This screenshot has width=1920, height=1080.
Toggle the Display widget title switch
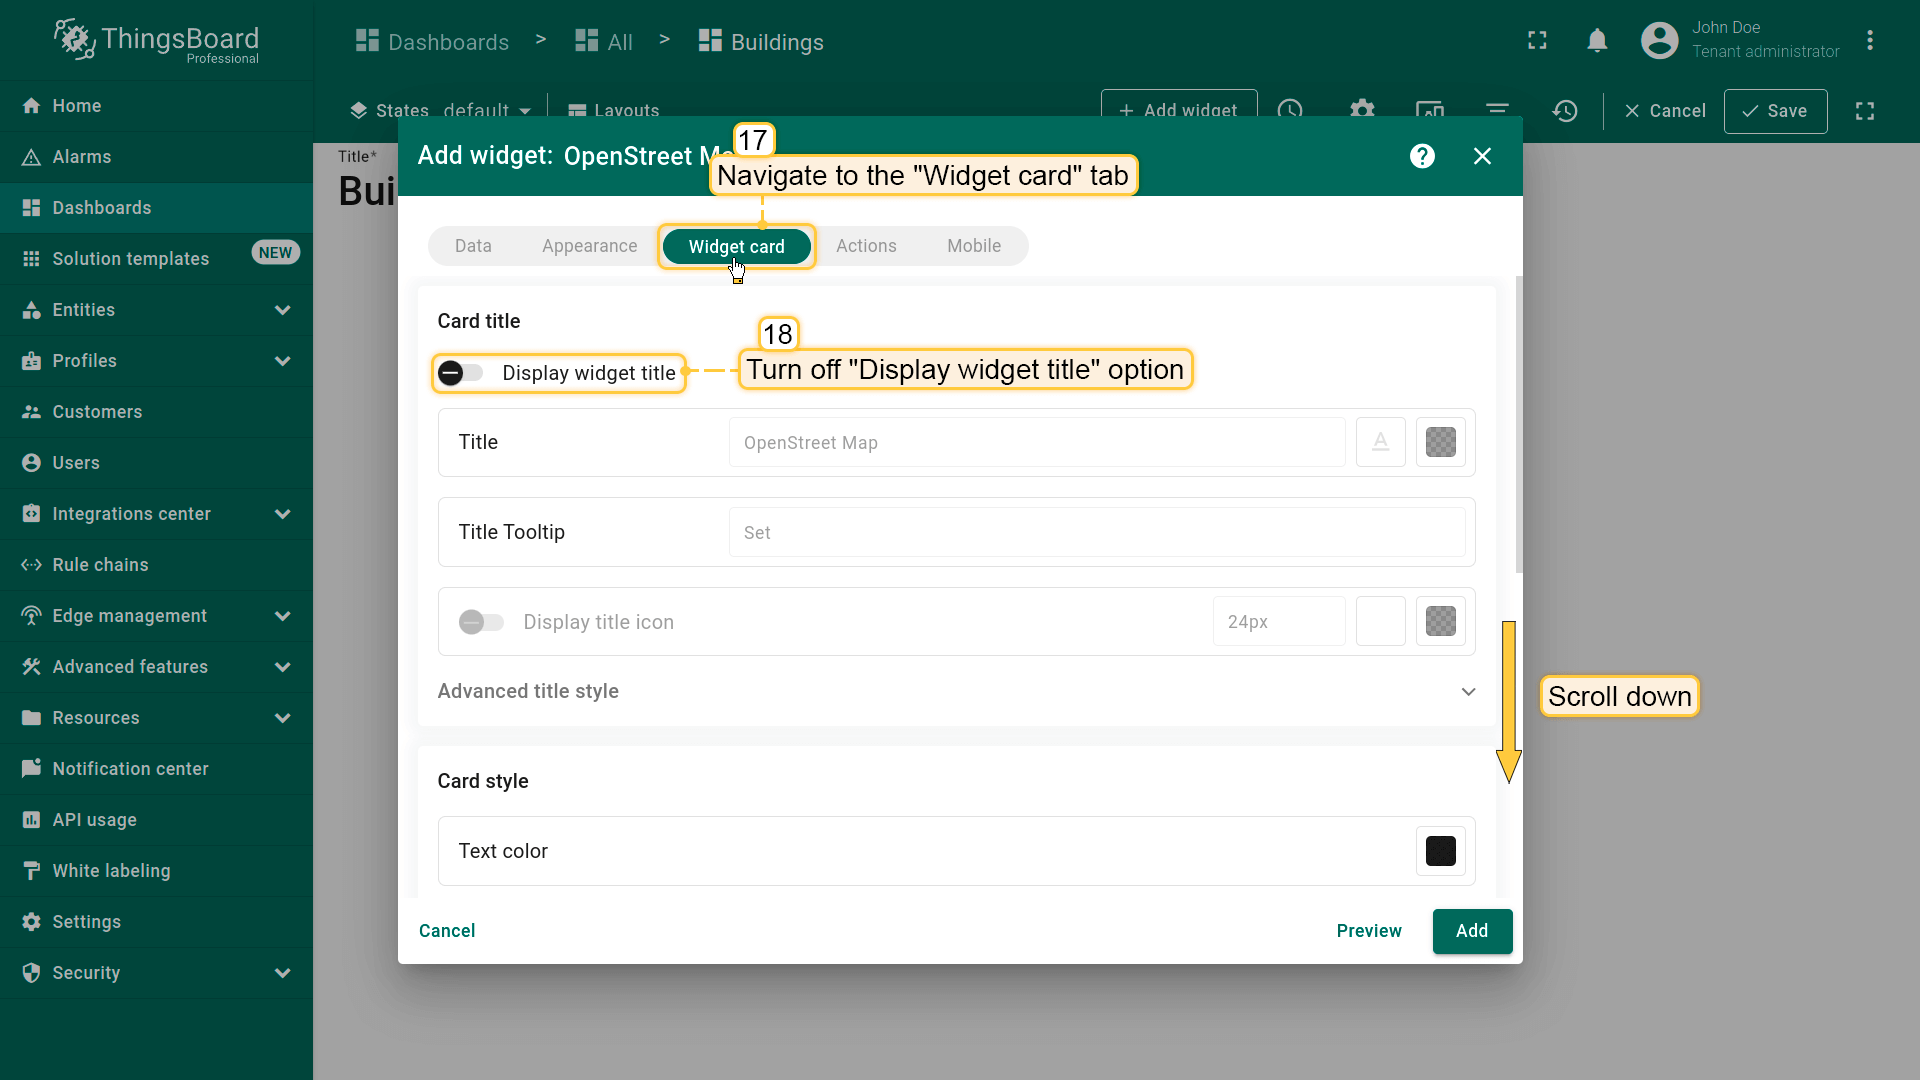461,373
